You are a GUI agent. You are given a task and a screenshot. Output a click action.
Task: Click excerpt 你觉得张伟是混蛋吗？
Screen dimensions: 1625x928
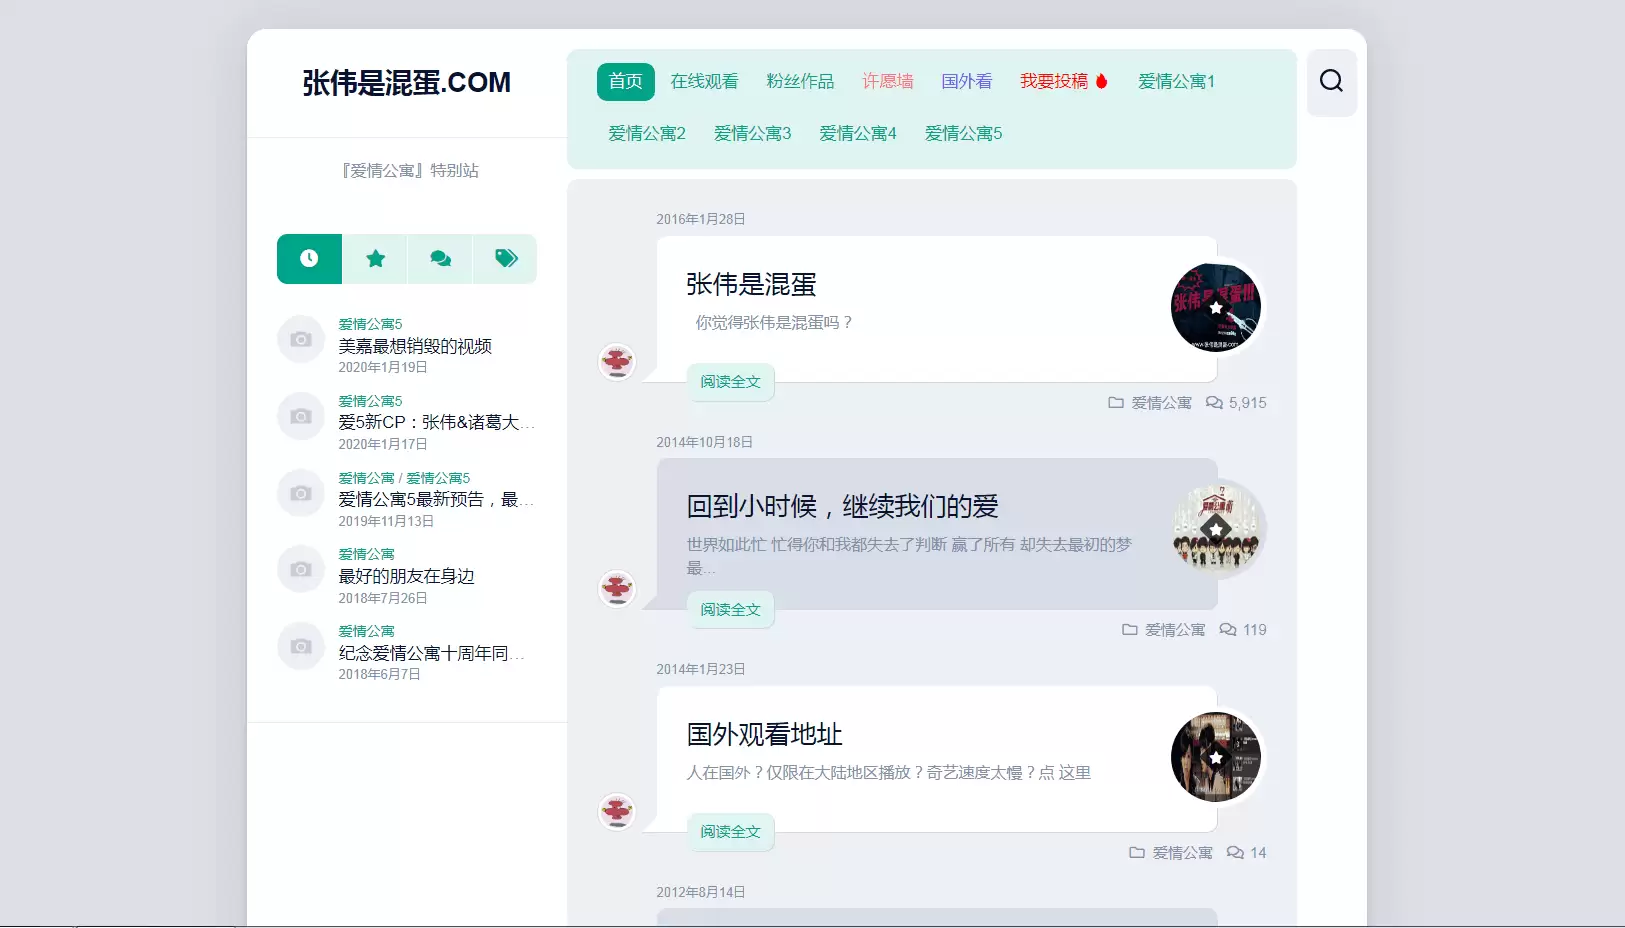point(775,323)
